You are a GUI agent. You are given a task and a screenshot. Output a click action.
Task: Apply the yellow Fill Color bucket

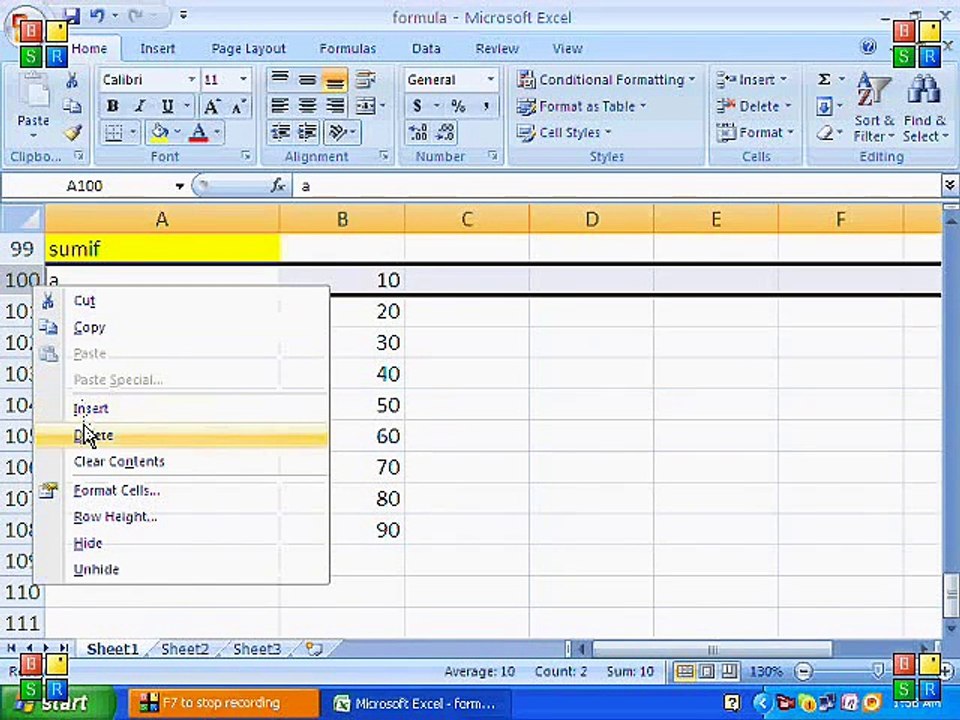coord(160,132)
